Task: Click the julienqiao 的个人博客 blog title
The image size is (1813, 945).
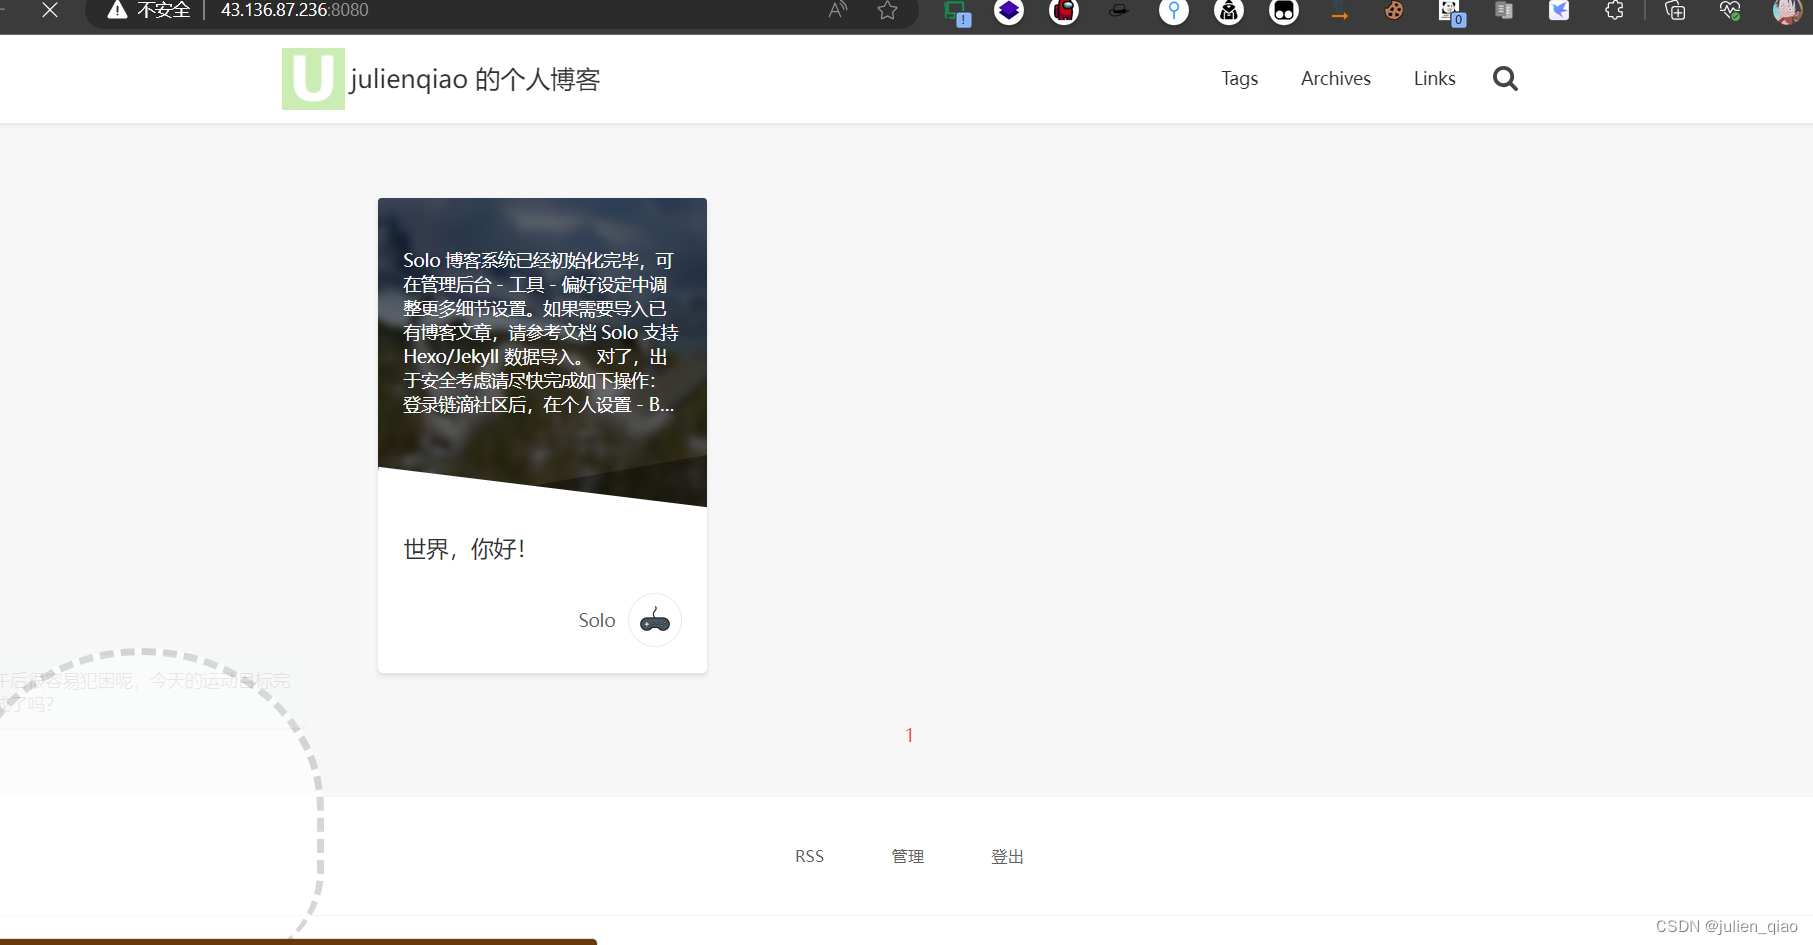Action: [475, 79]
